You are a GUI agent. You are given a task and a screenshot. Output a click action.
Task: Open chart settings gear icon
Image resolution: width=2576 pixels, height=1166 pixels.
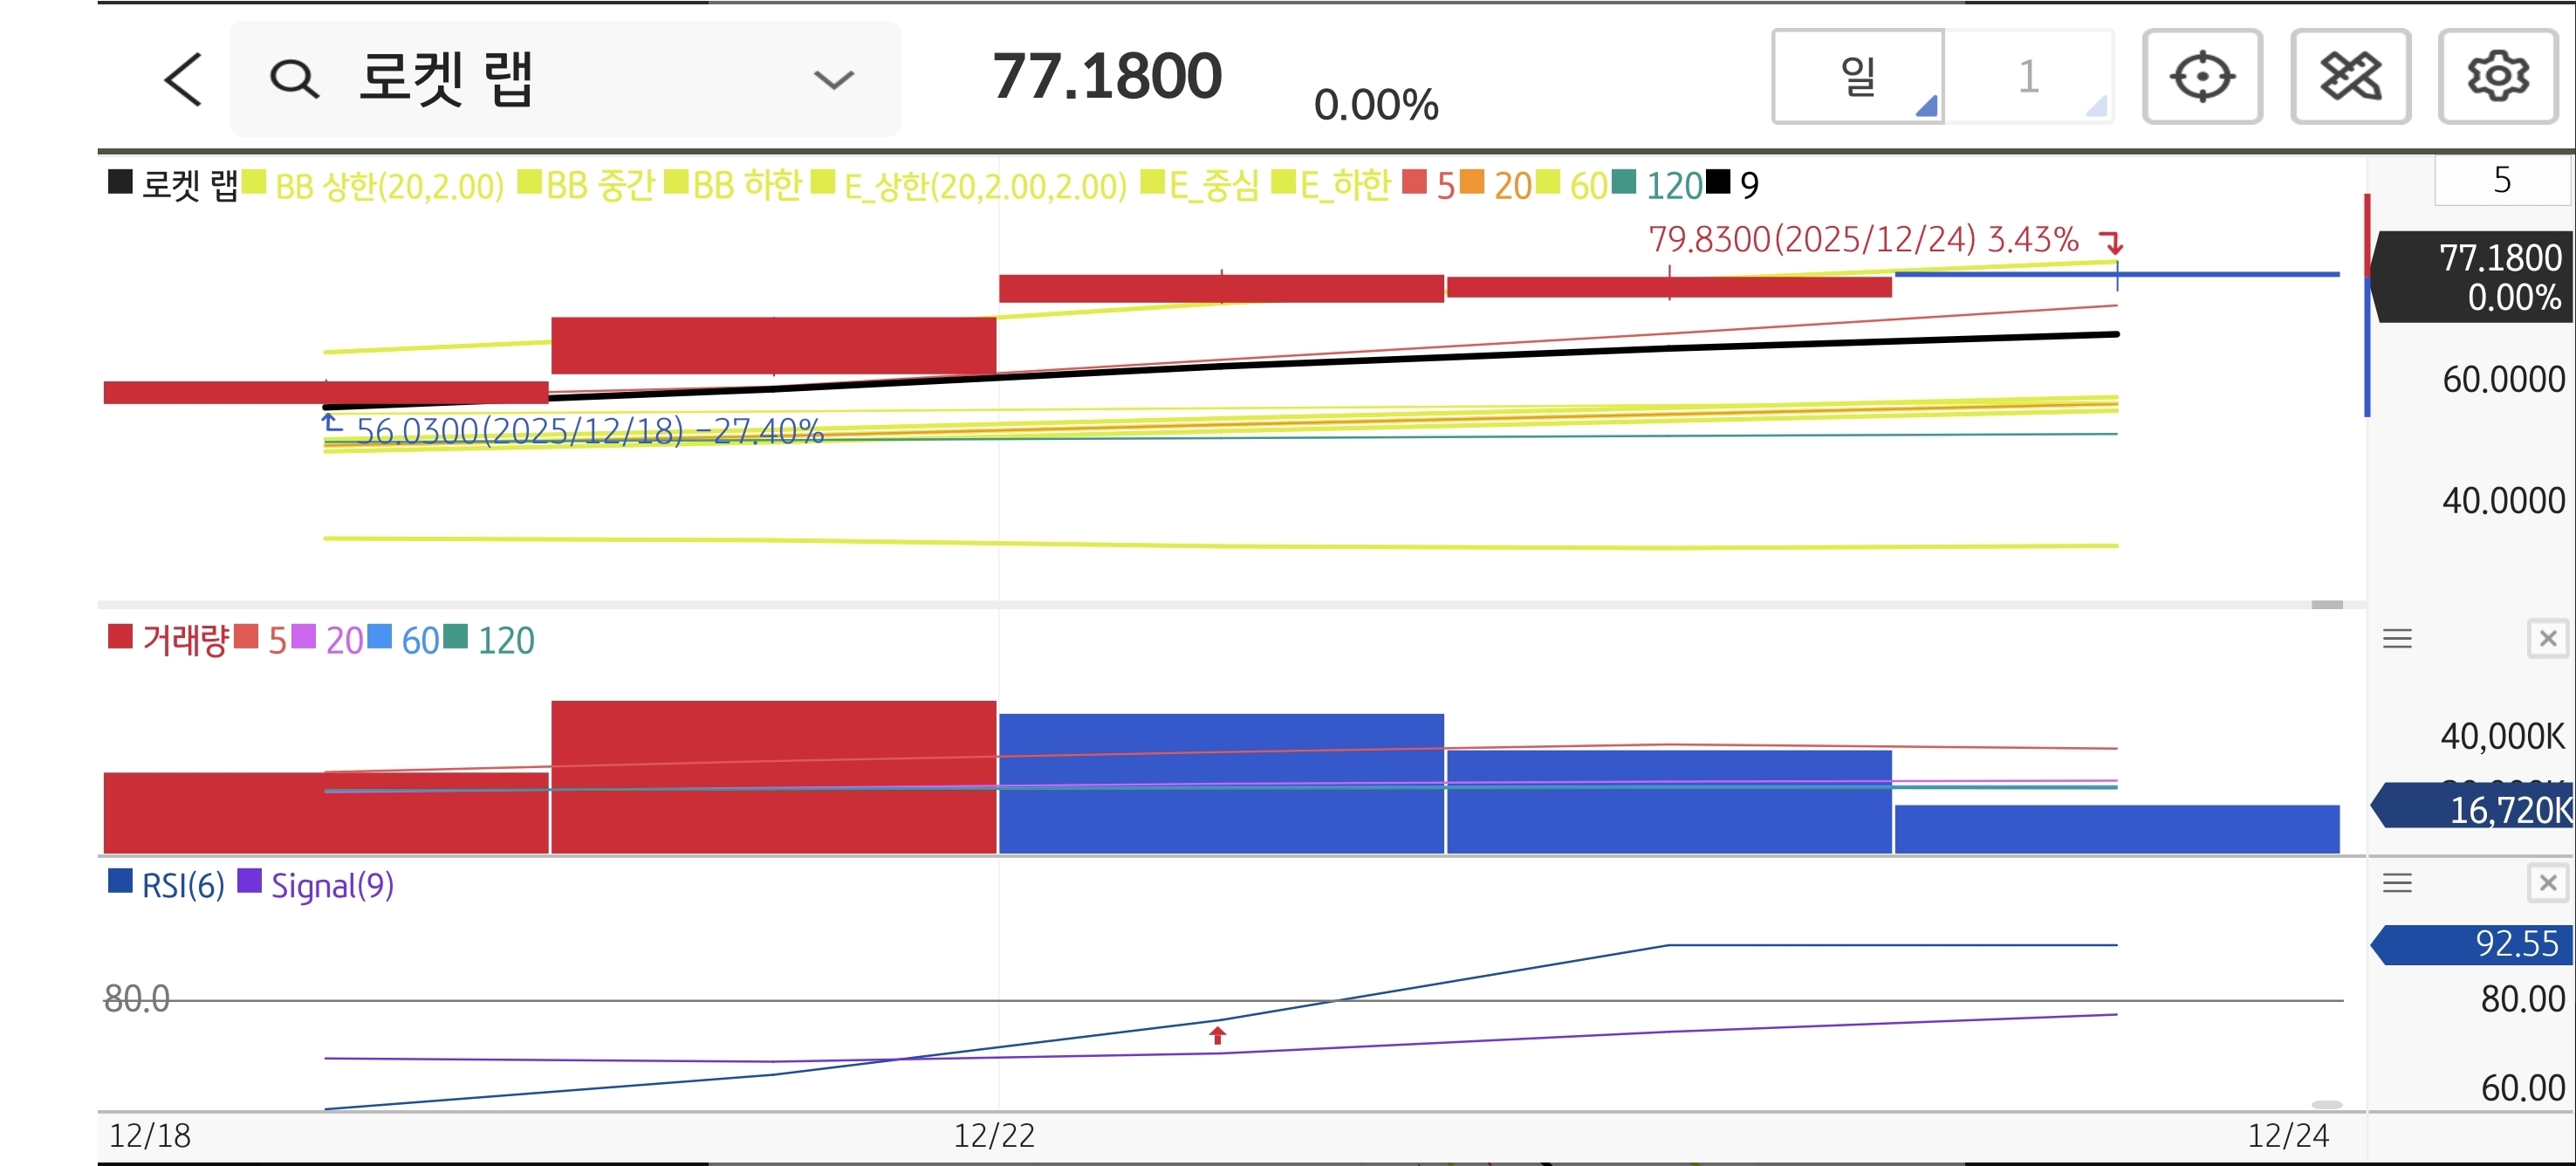[x=2497, y=77]
